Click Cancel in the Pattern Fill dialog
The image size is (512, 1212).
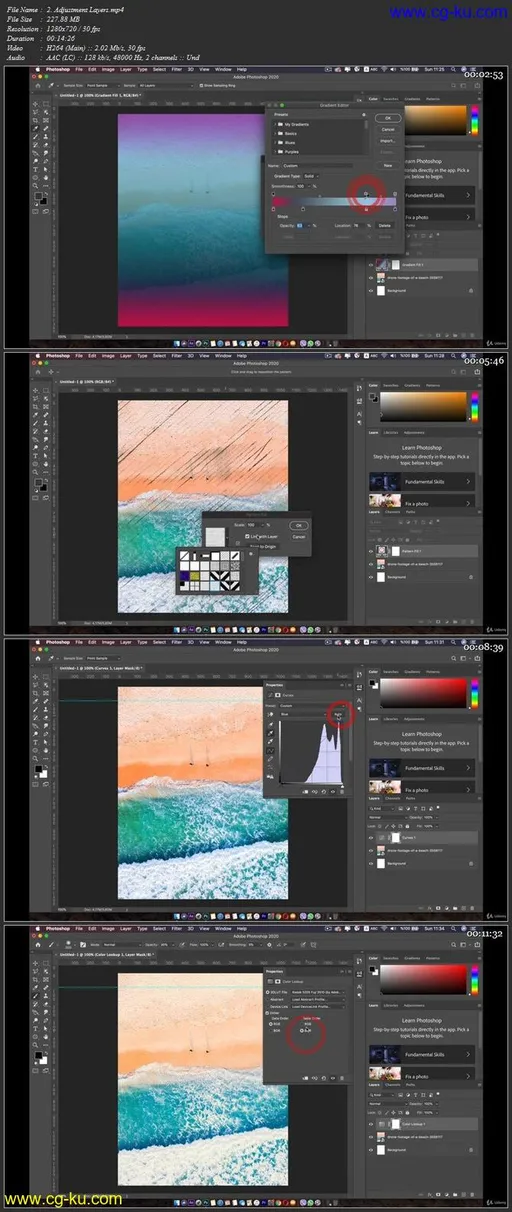(x=299, y=537)
